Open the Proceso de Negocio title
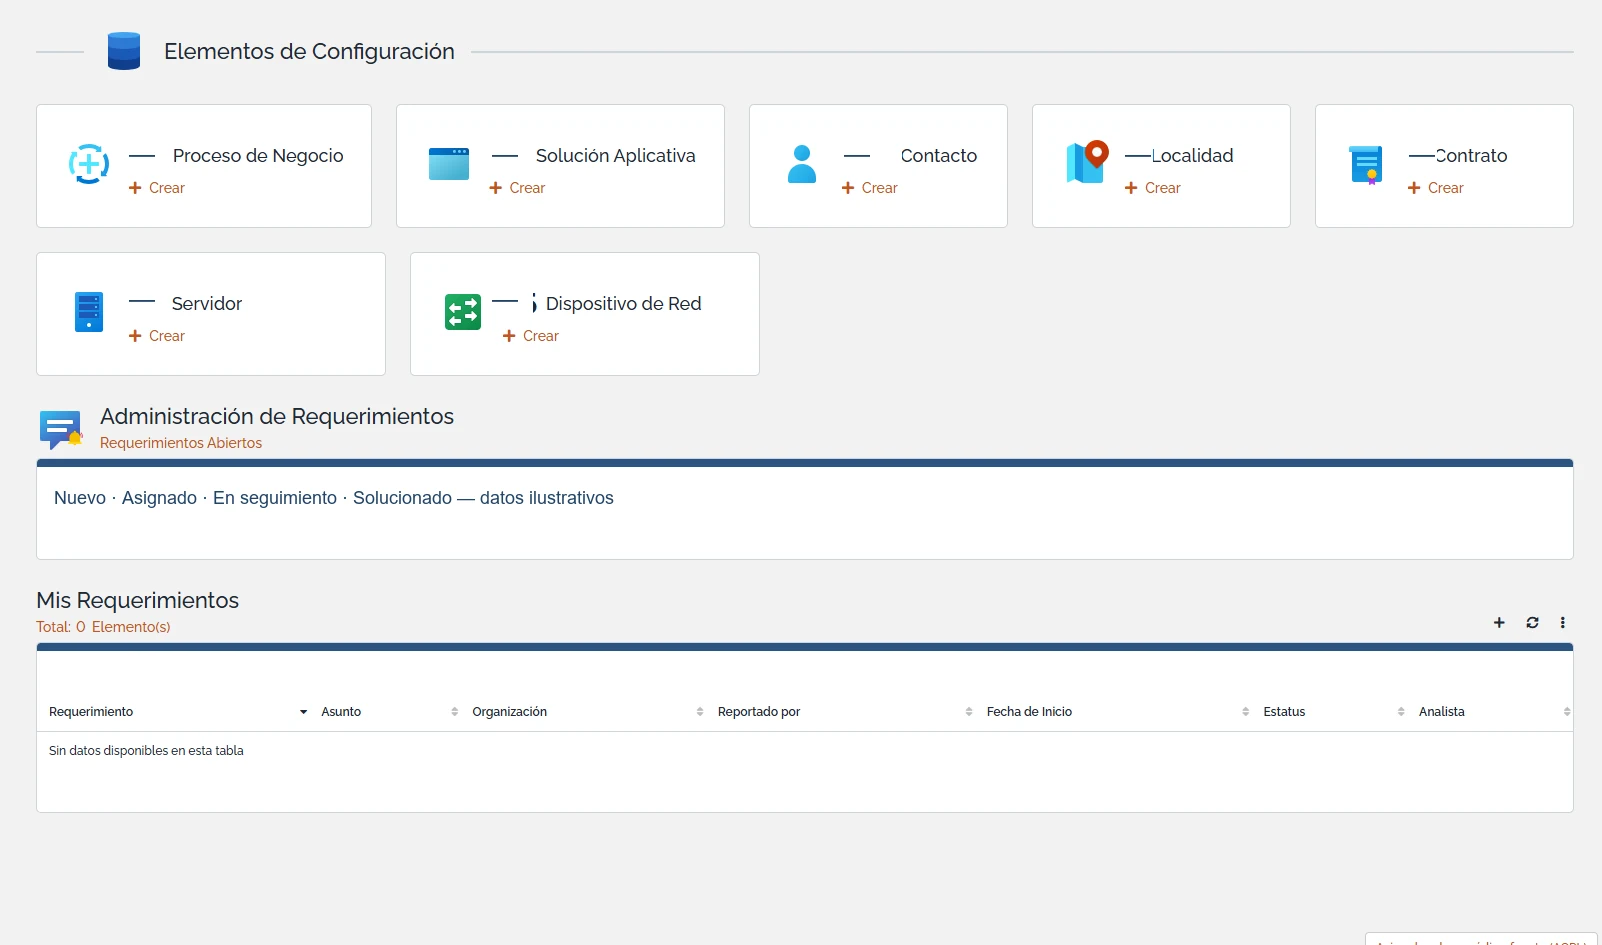Viewport: 1602px width, 945px height. point(258,156)
